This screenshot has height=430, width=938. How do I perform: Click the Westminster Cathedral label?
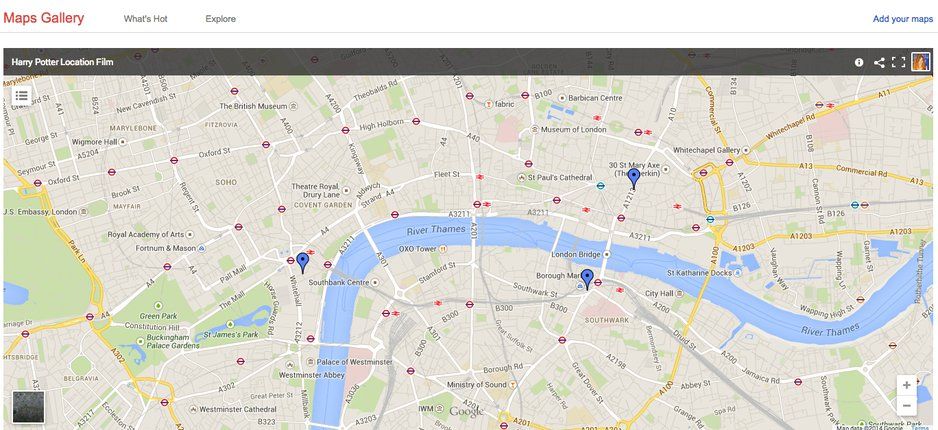point(237,410)
